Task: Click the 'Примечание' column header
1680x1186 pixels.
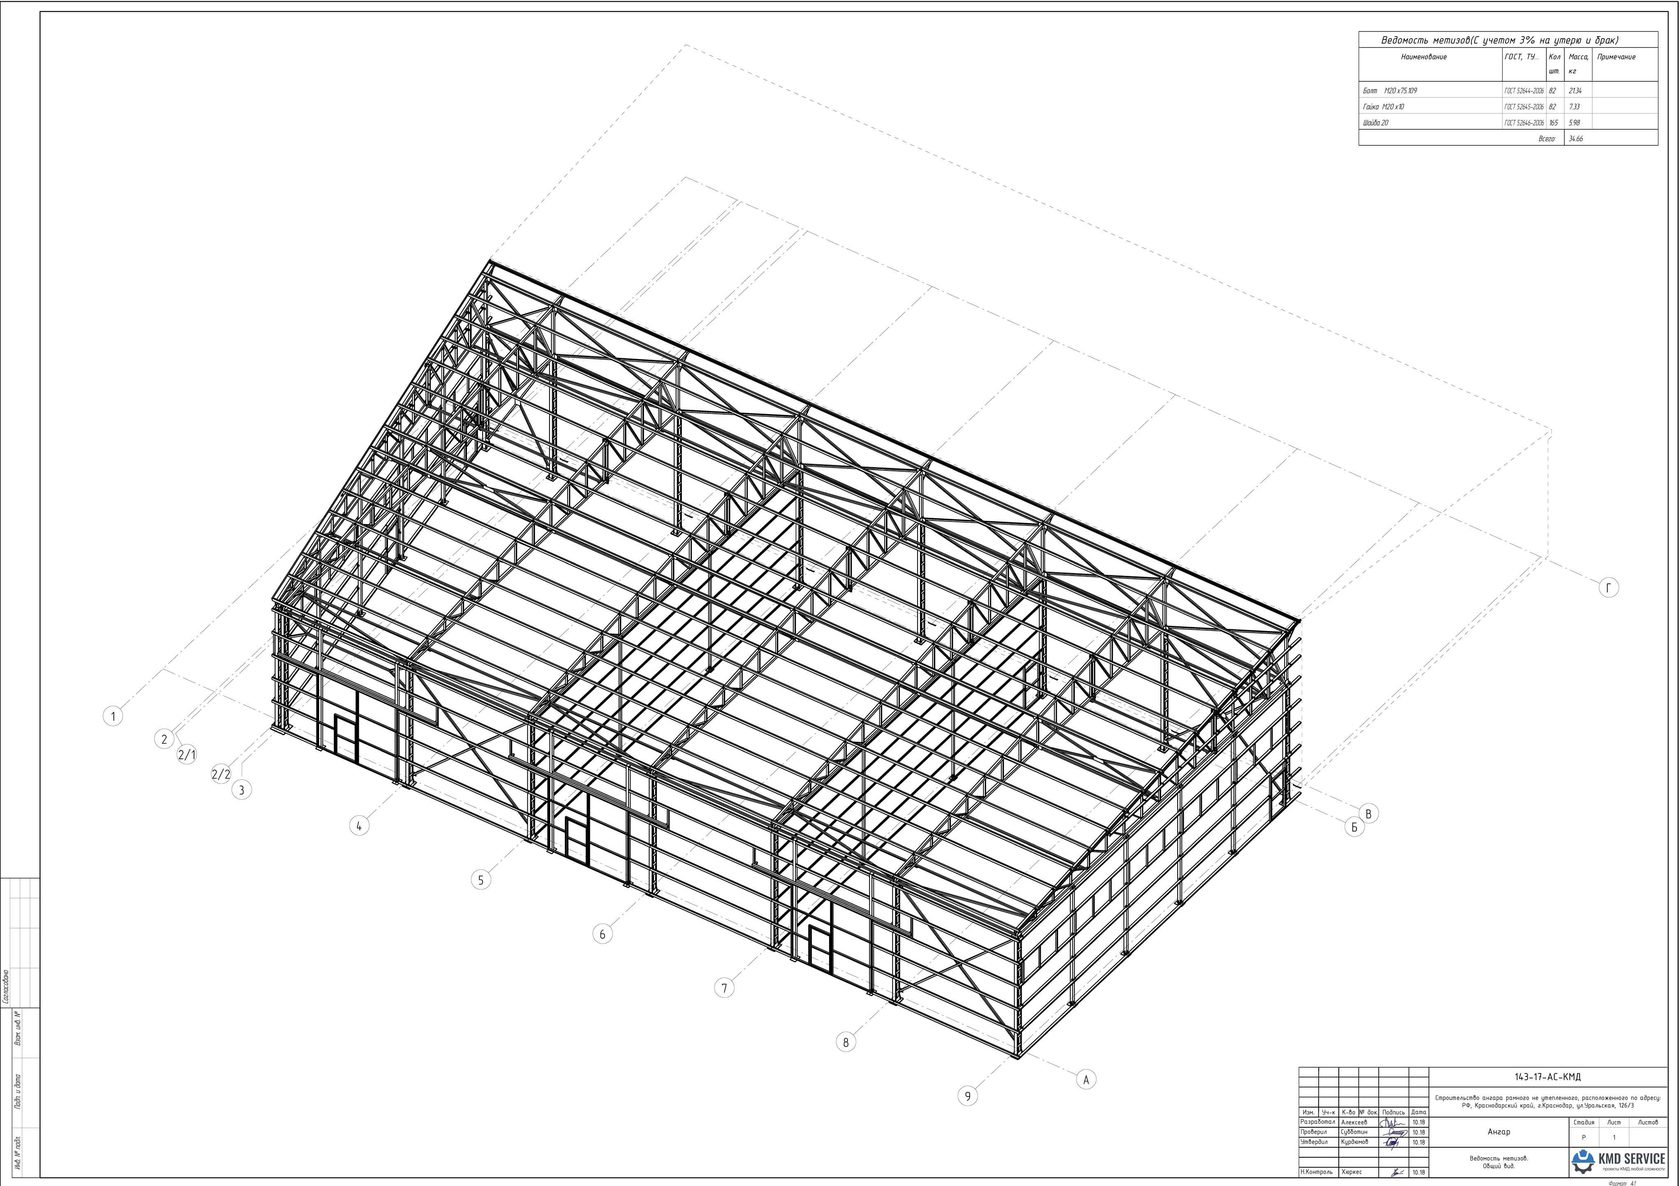Action: click(x=1615, y=57)
